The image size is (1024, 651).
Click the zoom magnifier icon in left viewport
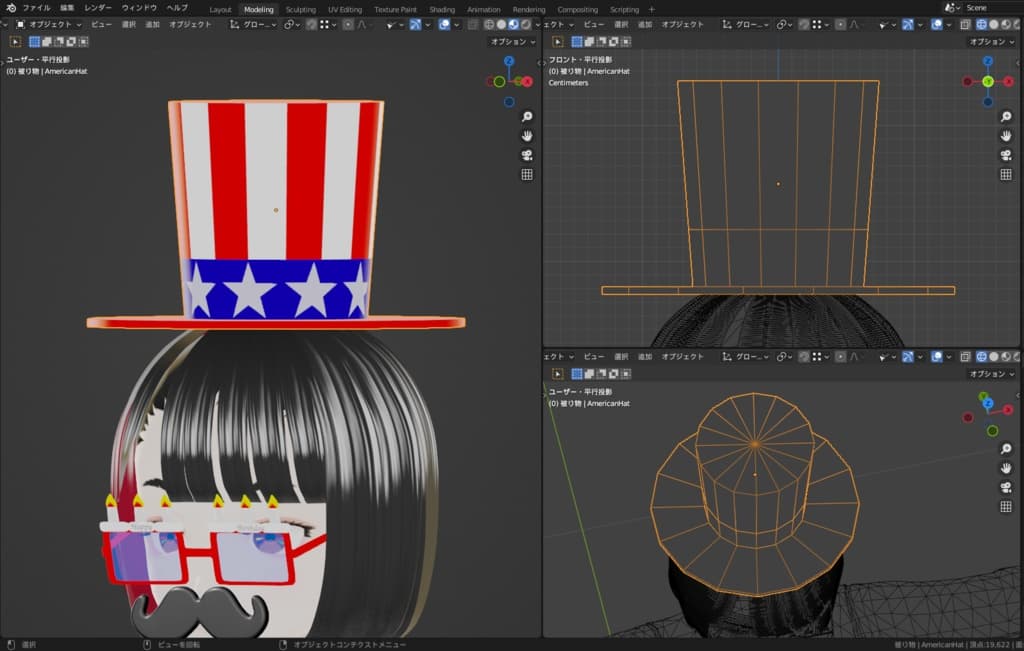pos(527,117)
